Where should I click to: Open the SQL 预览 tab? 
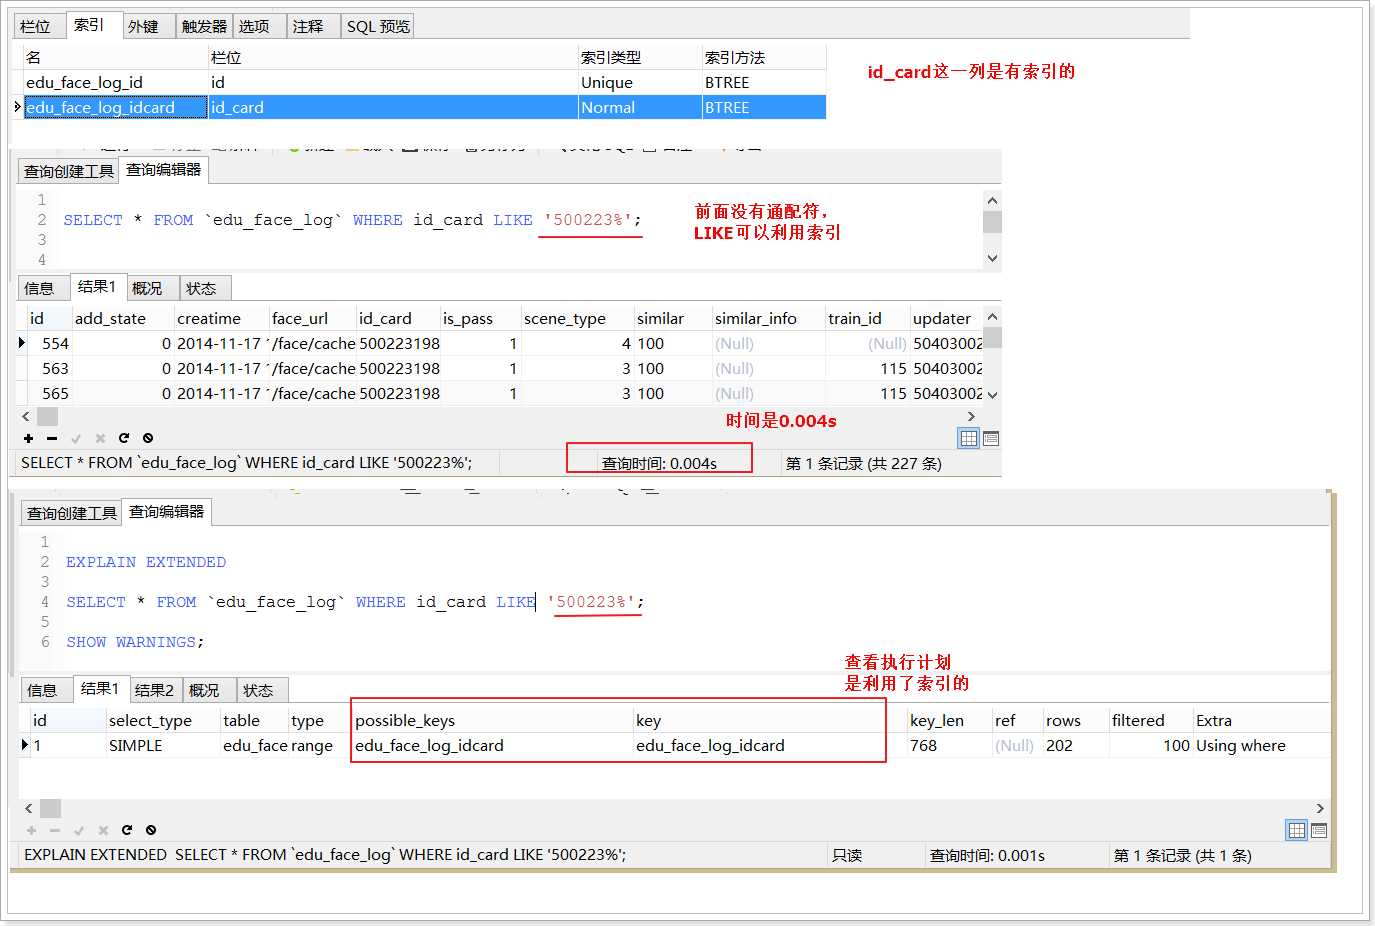tap(378, 26)
